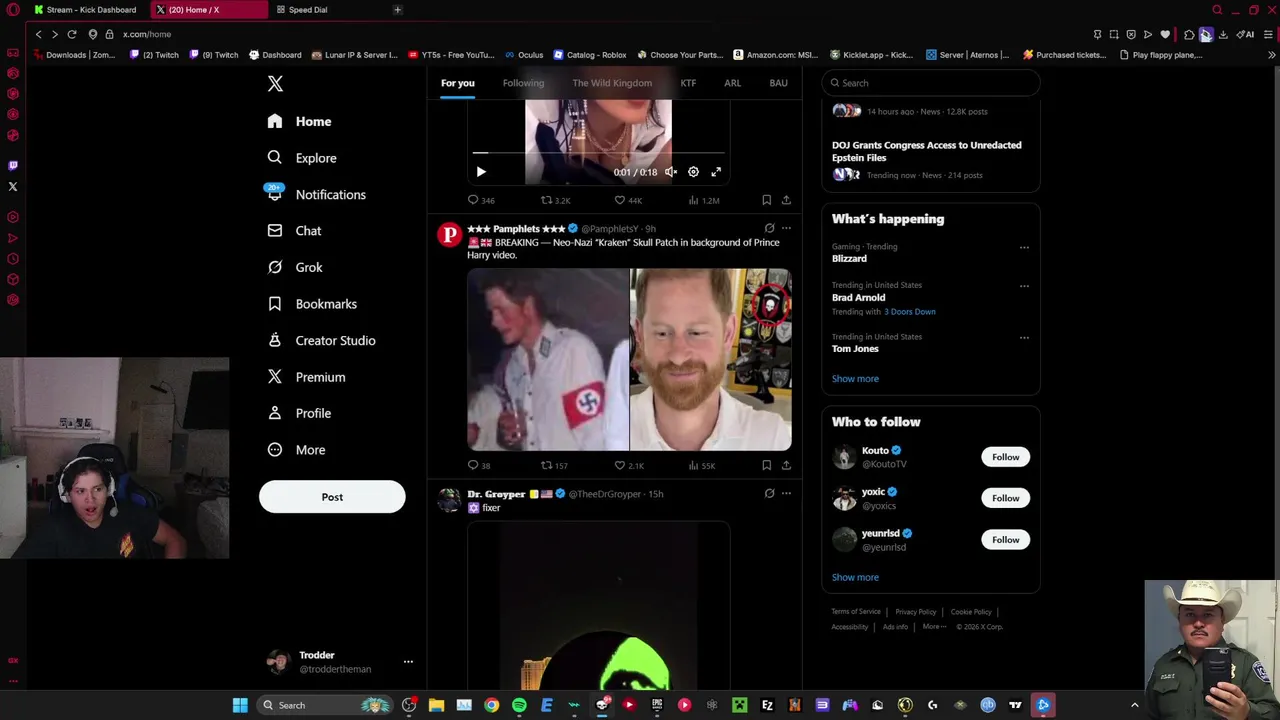Switch to the KTF tab
Image resolution: width=1280 pixels, height=720 pixels.
pos(688,83)
